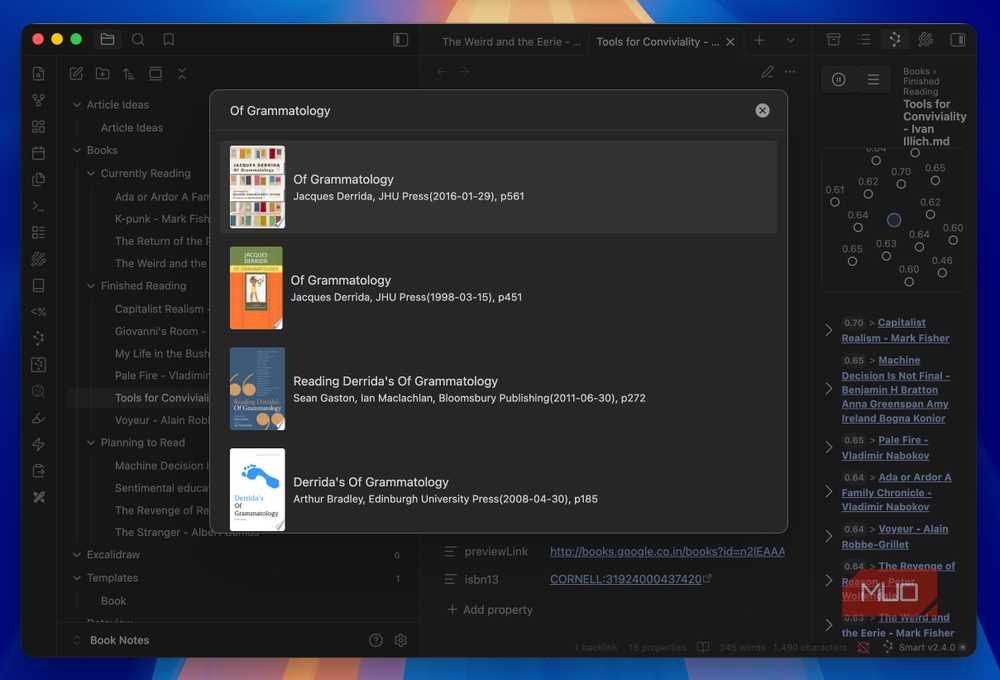The width and height of the screenshot is (1000, 680).
Task: Toggle the left sidebar panel icon
Action: tap(401, 40)
